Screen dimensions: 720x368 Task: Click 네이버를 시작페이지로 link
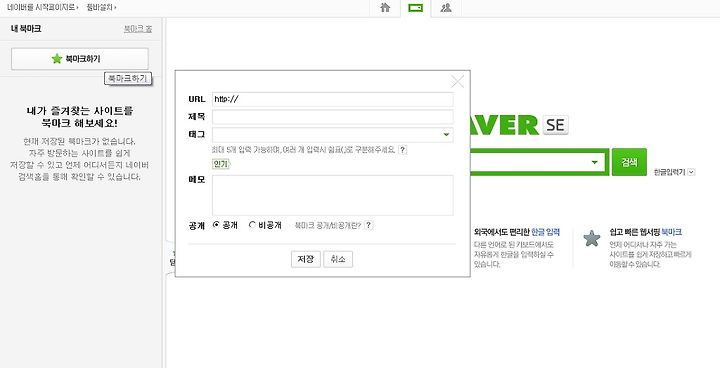click(42, 7)
